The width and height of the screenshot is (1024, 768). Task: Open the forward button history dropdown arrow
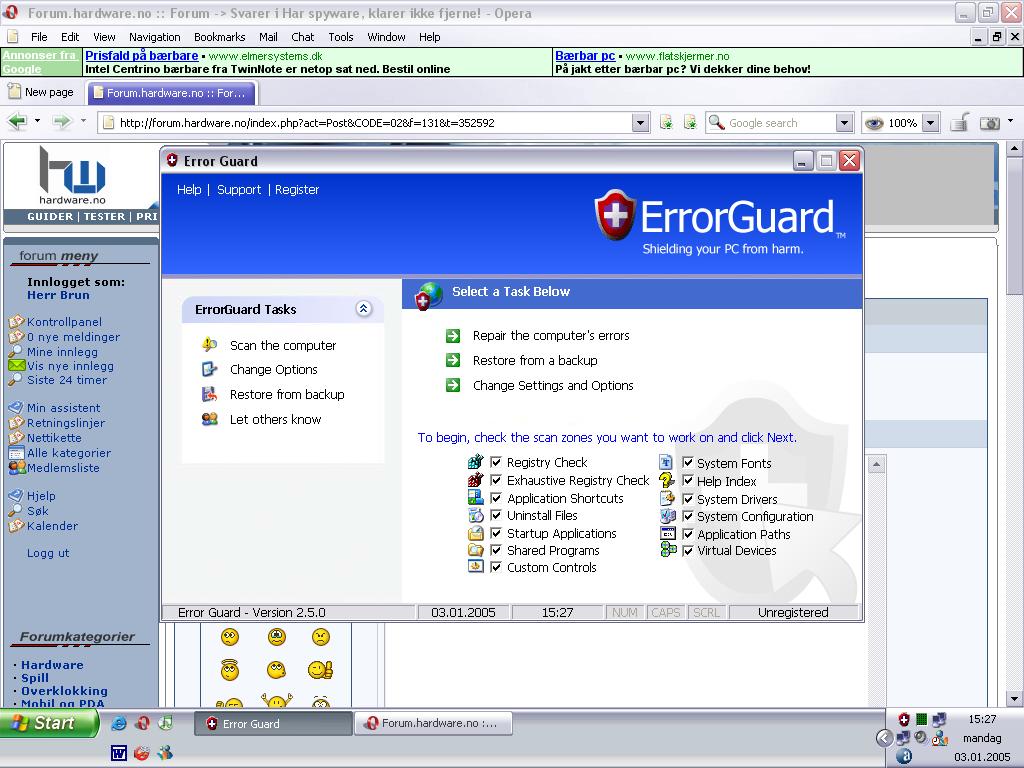click(x=83, y=121)
